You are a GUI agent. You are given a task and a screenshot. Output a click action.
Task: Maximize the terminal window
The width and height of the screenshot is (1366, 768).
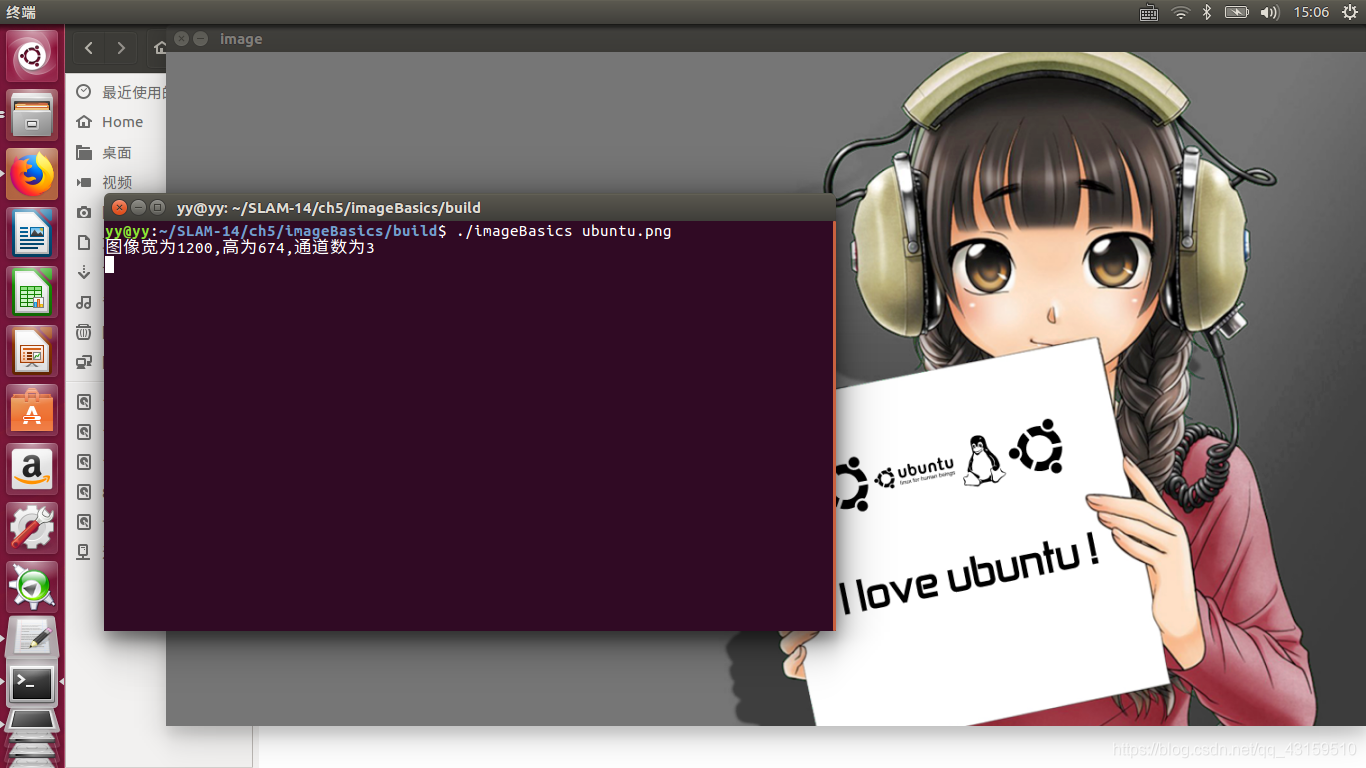click(x=157, y=207)
